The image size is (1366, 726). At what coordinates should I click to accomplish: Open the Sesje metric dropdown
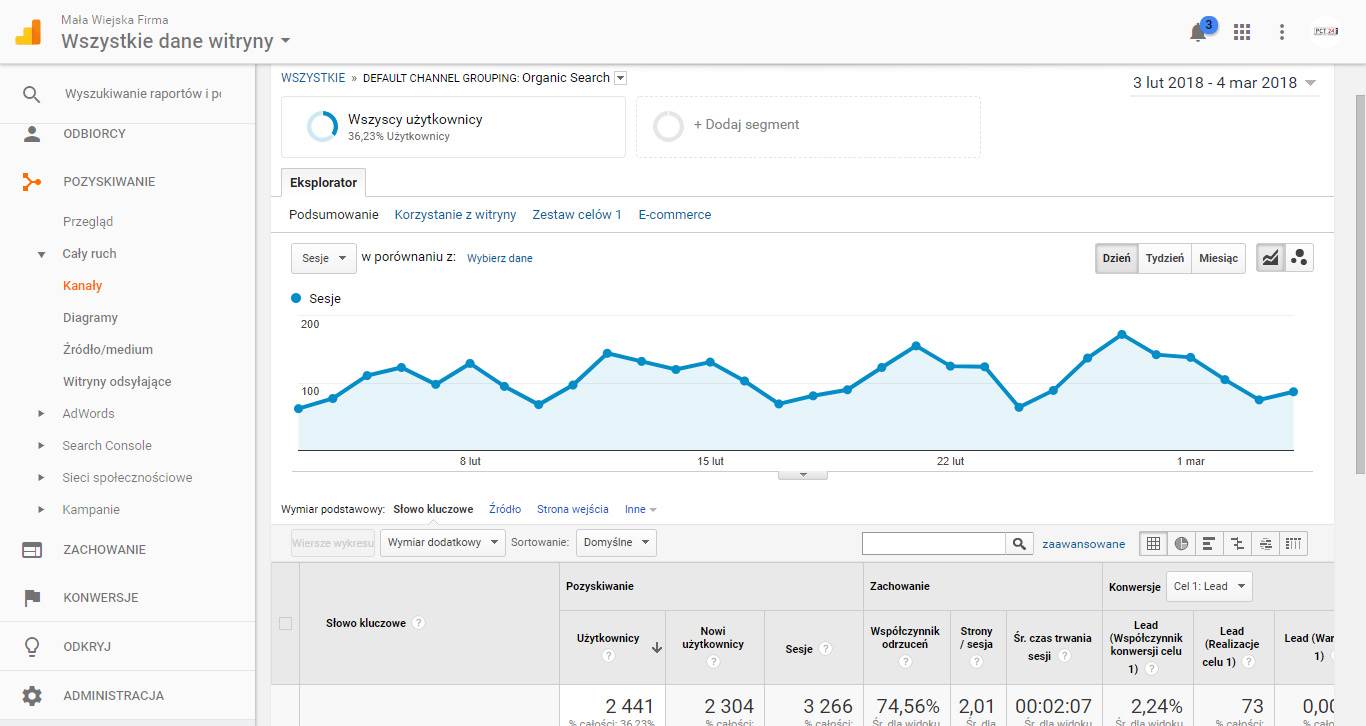pos(324,258)
